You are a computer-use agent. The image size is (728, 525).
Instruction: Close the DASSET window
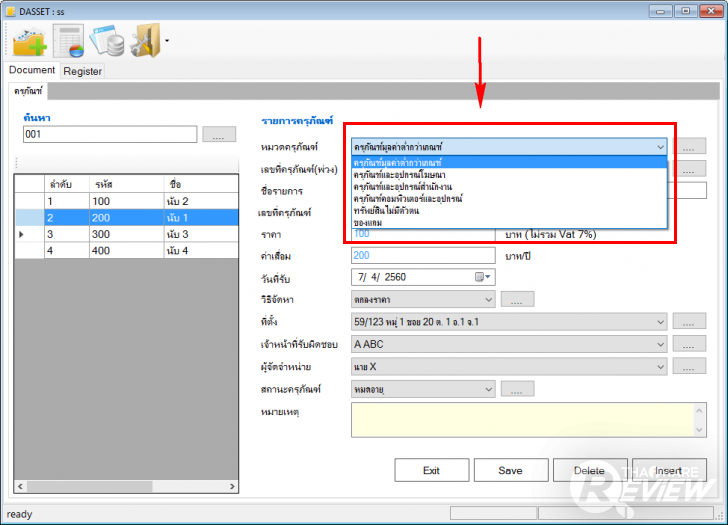point(710,11)
